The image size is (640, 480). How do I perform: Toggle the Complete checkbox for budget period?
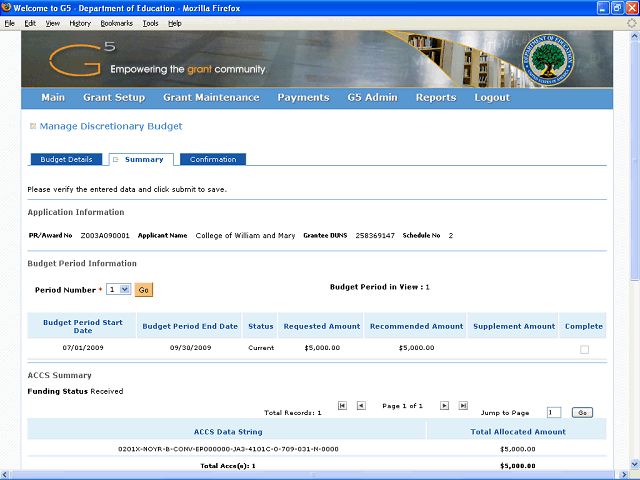point(585,349)
